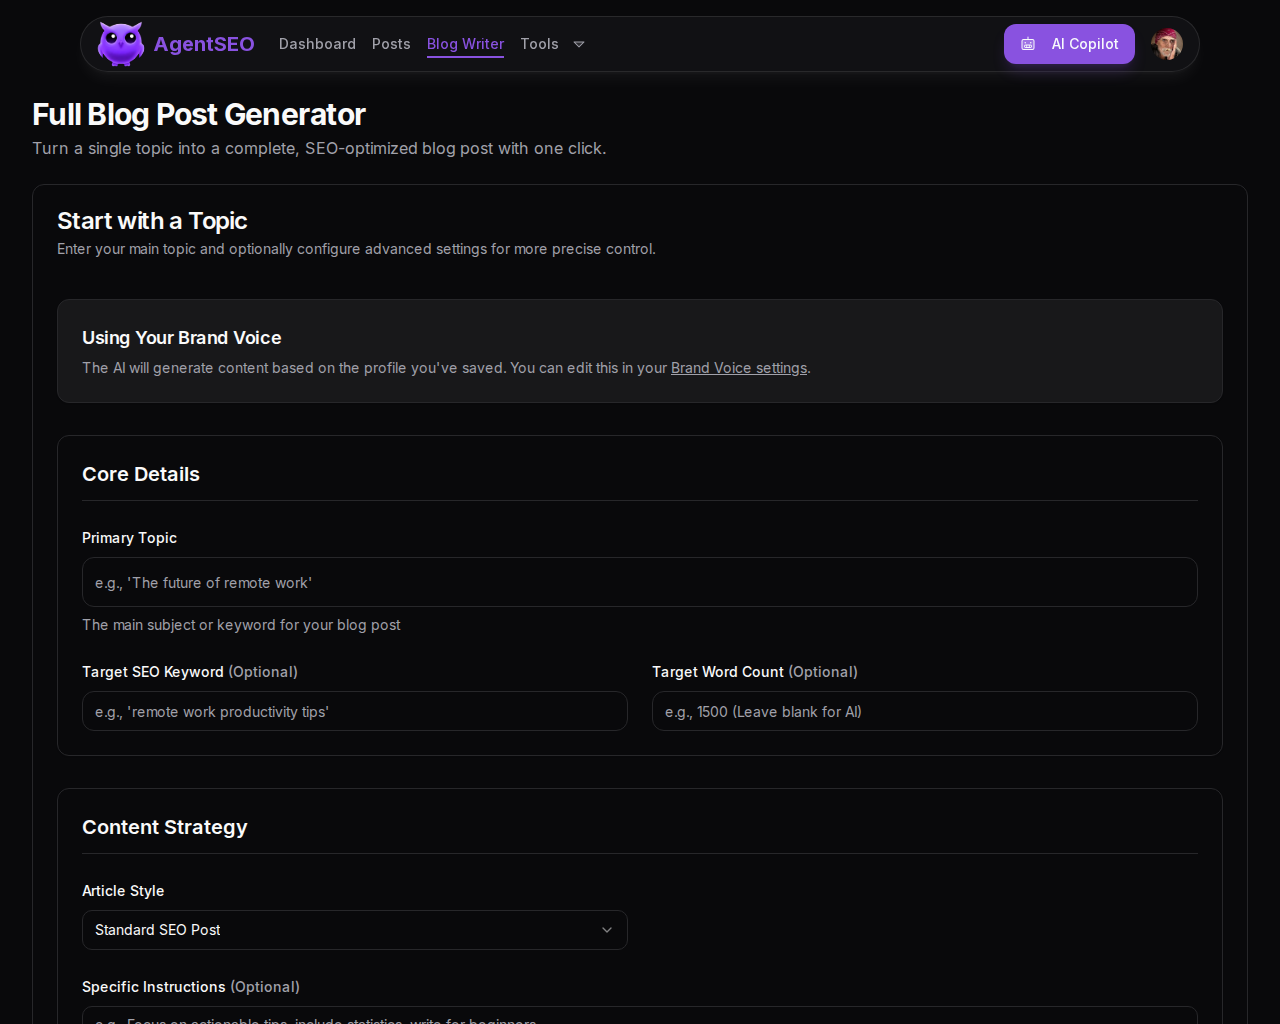Click the AgentSEO brand name

point(204,44)
